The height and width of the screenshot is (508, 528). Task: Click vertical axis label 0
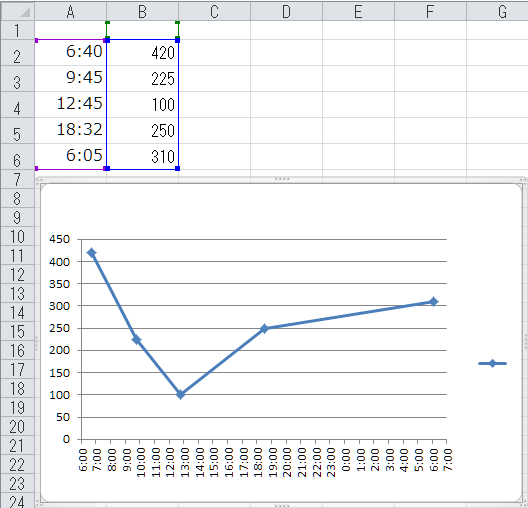click(x=66, y=439)
